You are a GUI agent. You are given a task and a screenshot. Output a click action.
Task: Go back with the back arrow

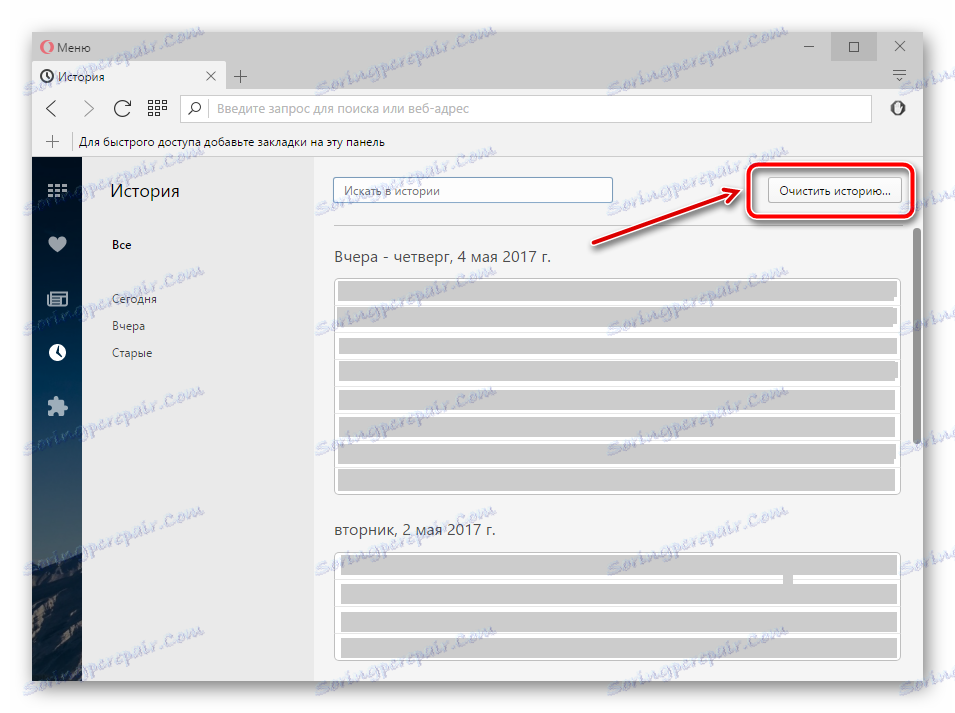[52, 108]
